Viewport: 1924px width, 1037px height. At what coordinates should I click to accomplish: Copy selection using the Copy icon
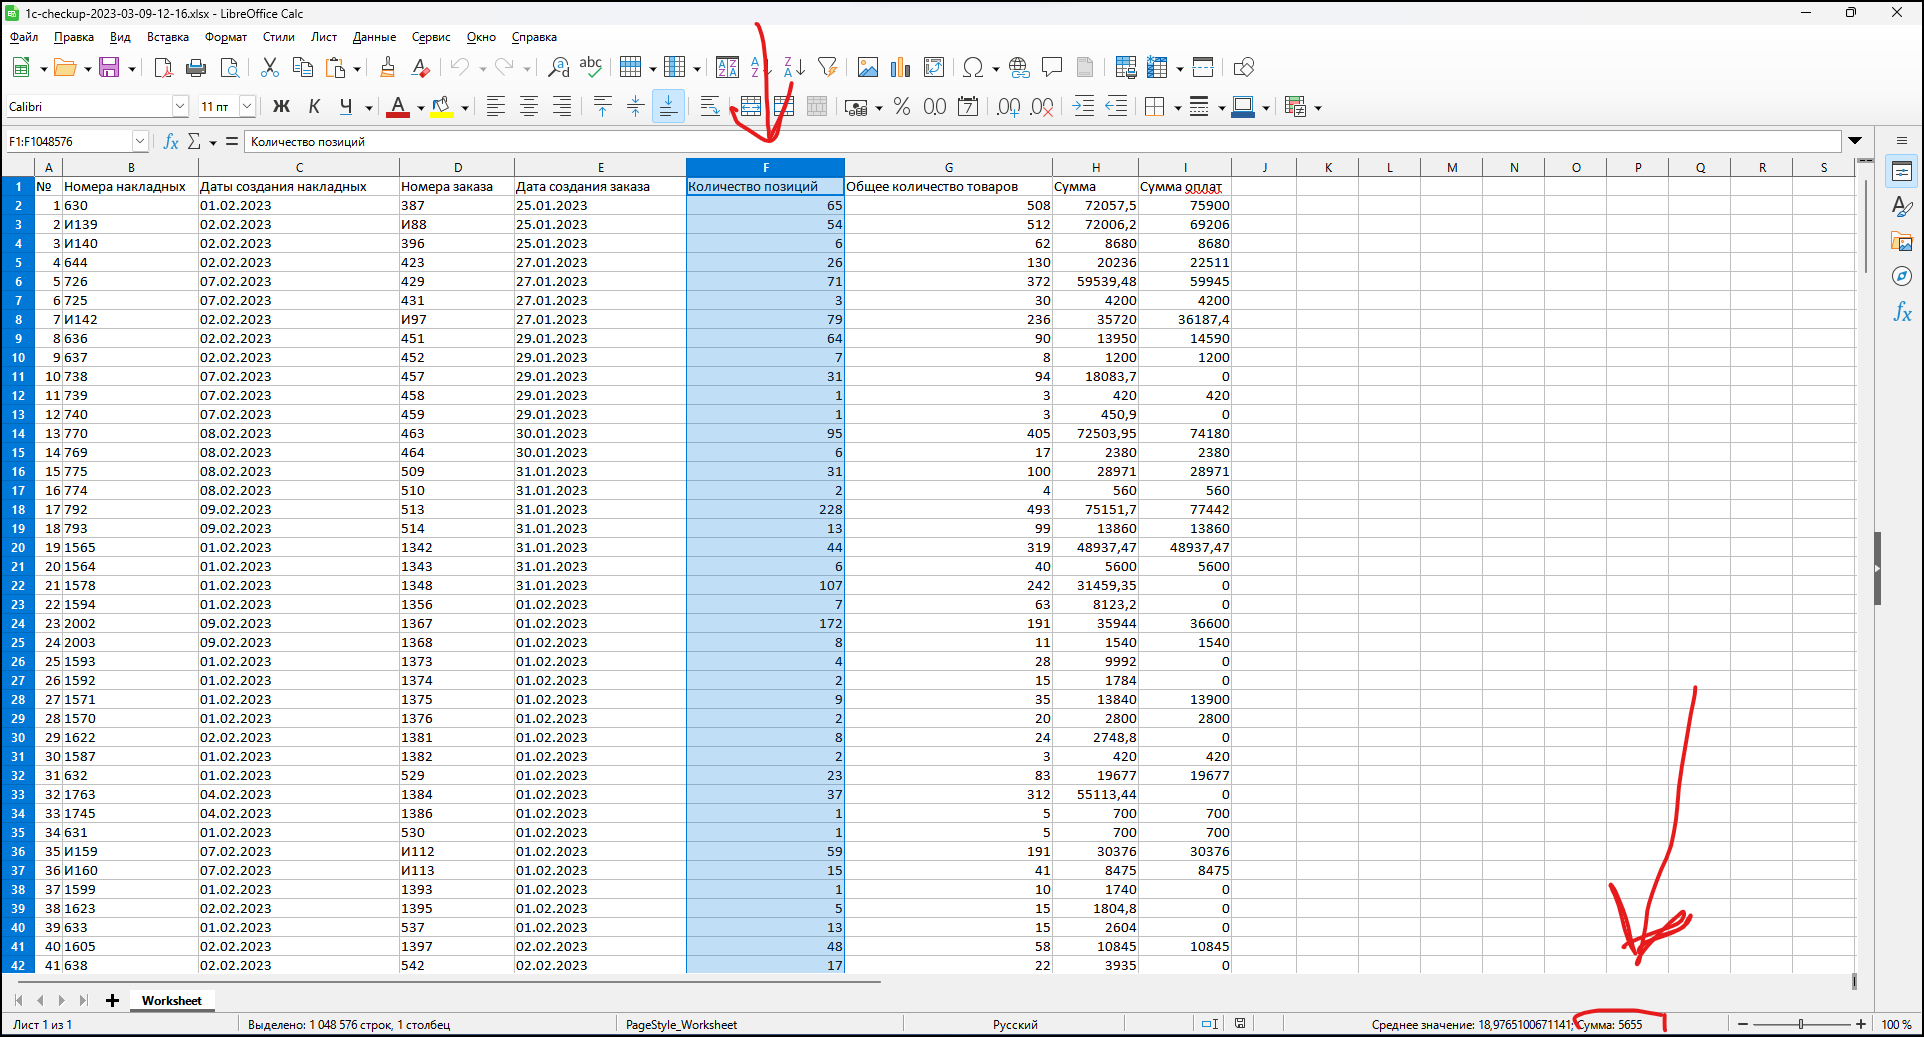click(x=302, y=68)
